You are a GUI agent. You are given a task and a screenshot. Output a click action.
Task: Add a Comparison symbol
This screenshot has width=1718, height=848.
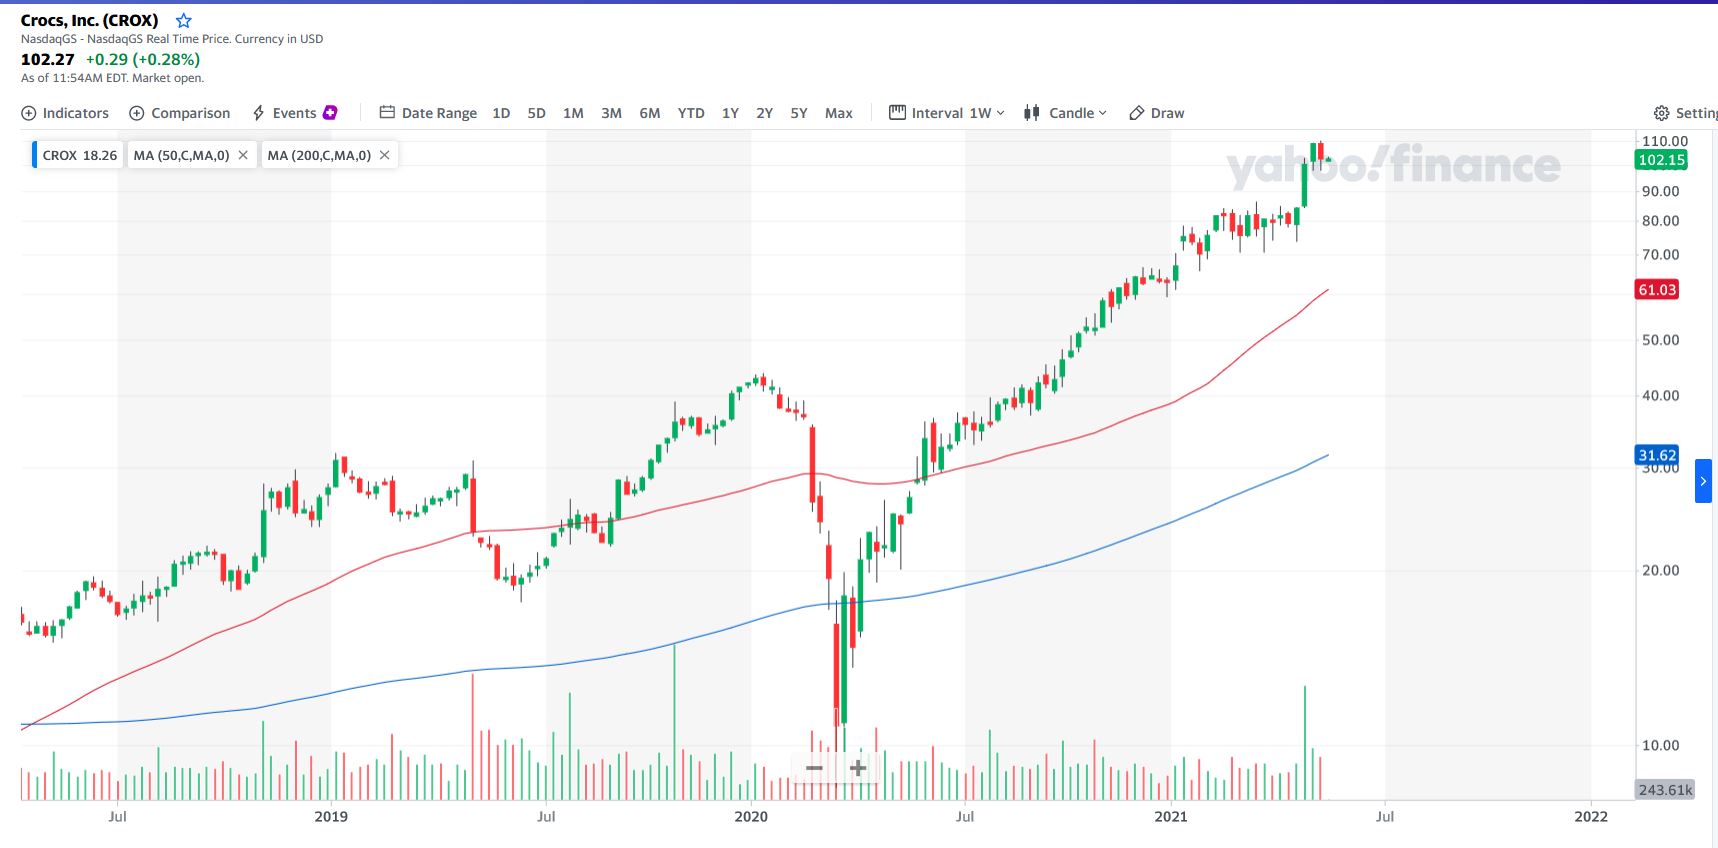[180, 113]
